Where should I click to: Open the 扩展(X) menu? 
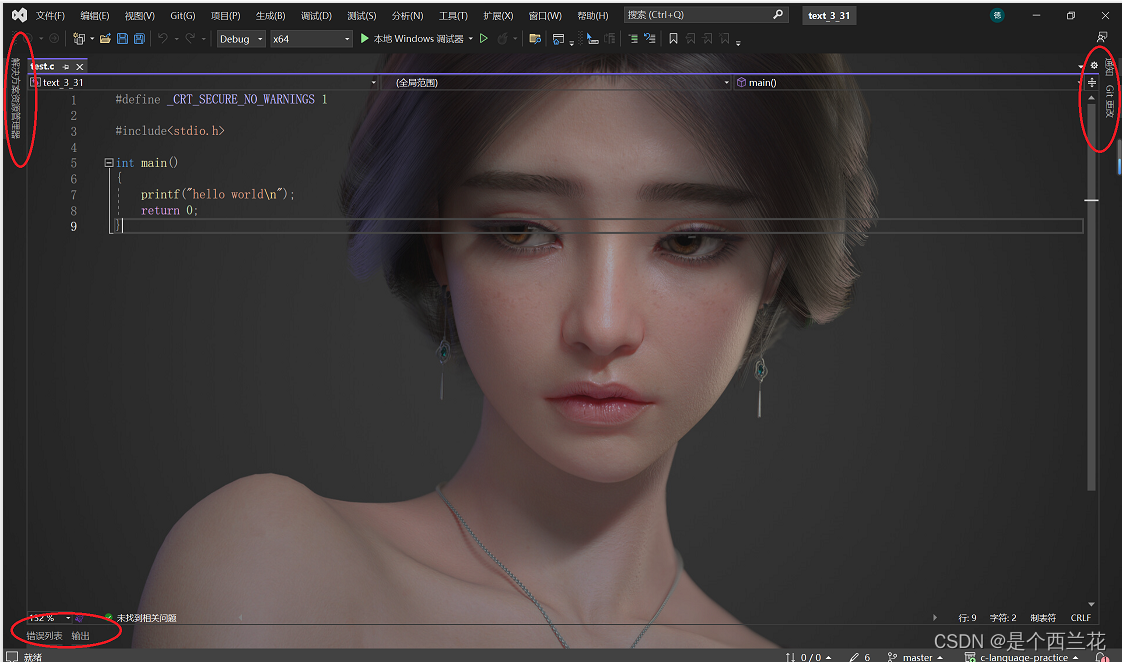pyautogui.click(x=498, y=15)
